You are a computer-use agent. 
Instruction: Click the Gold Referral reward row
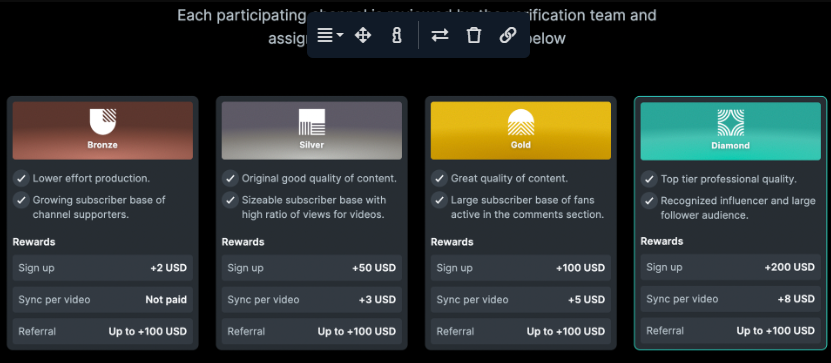pos(520,331)
